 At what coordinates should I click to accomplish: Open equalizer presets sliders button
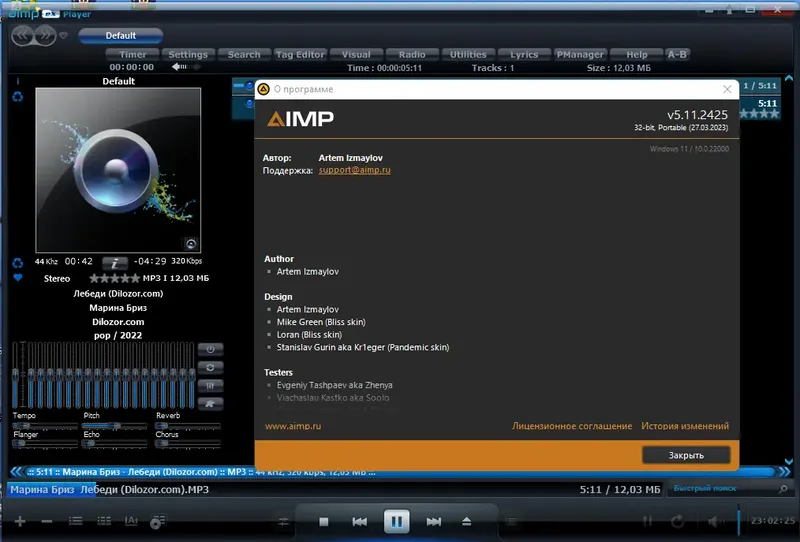(x=210, y=386)
